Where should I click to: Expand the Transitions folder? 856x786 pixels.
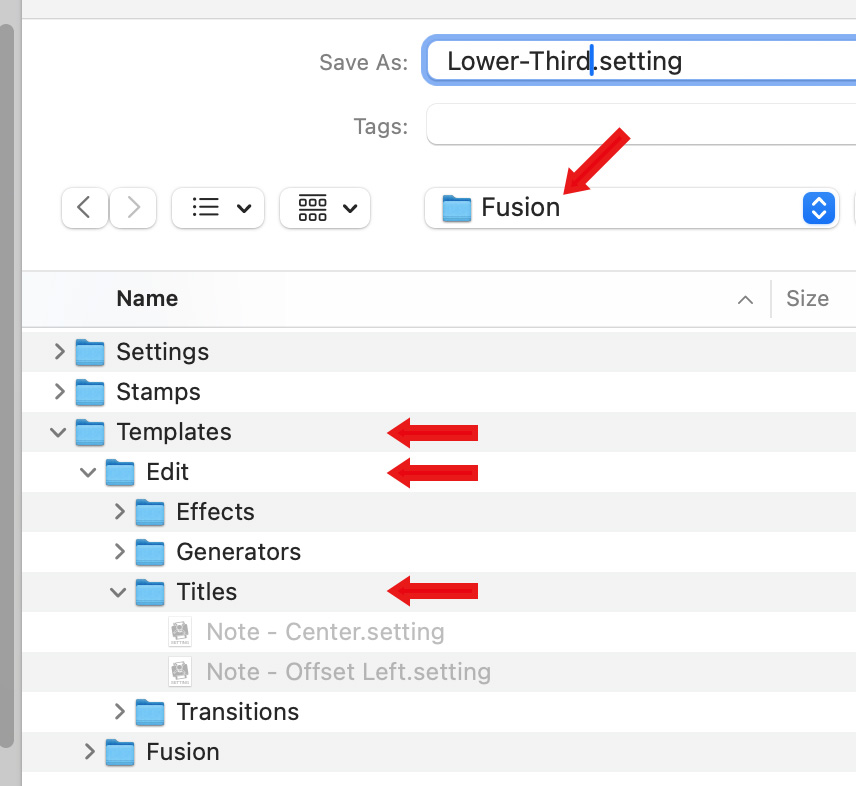tap(119, 712)
